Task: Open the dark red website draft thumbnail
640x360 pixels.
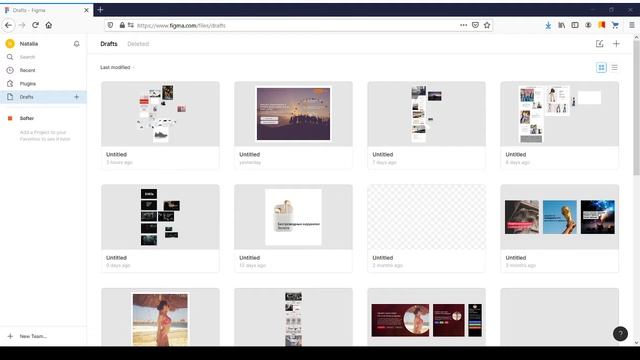Action: 426,317
